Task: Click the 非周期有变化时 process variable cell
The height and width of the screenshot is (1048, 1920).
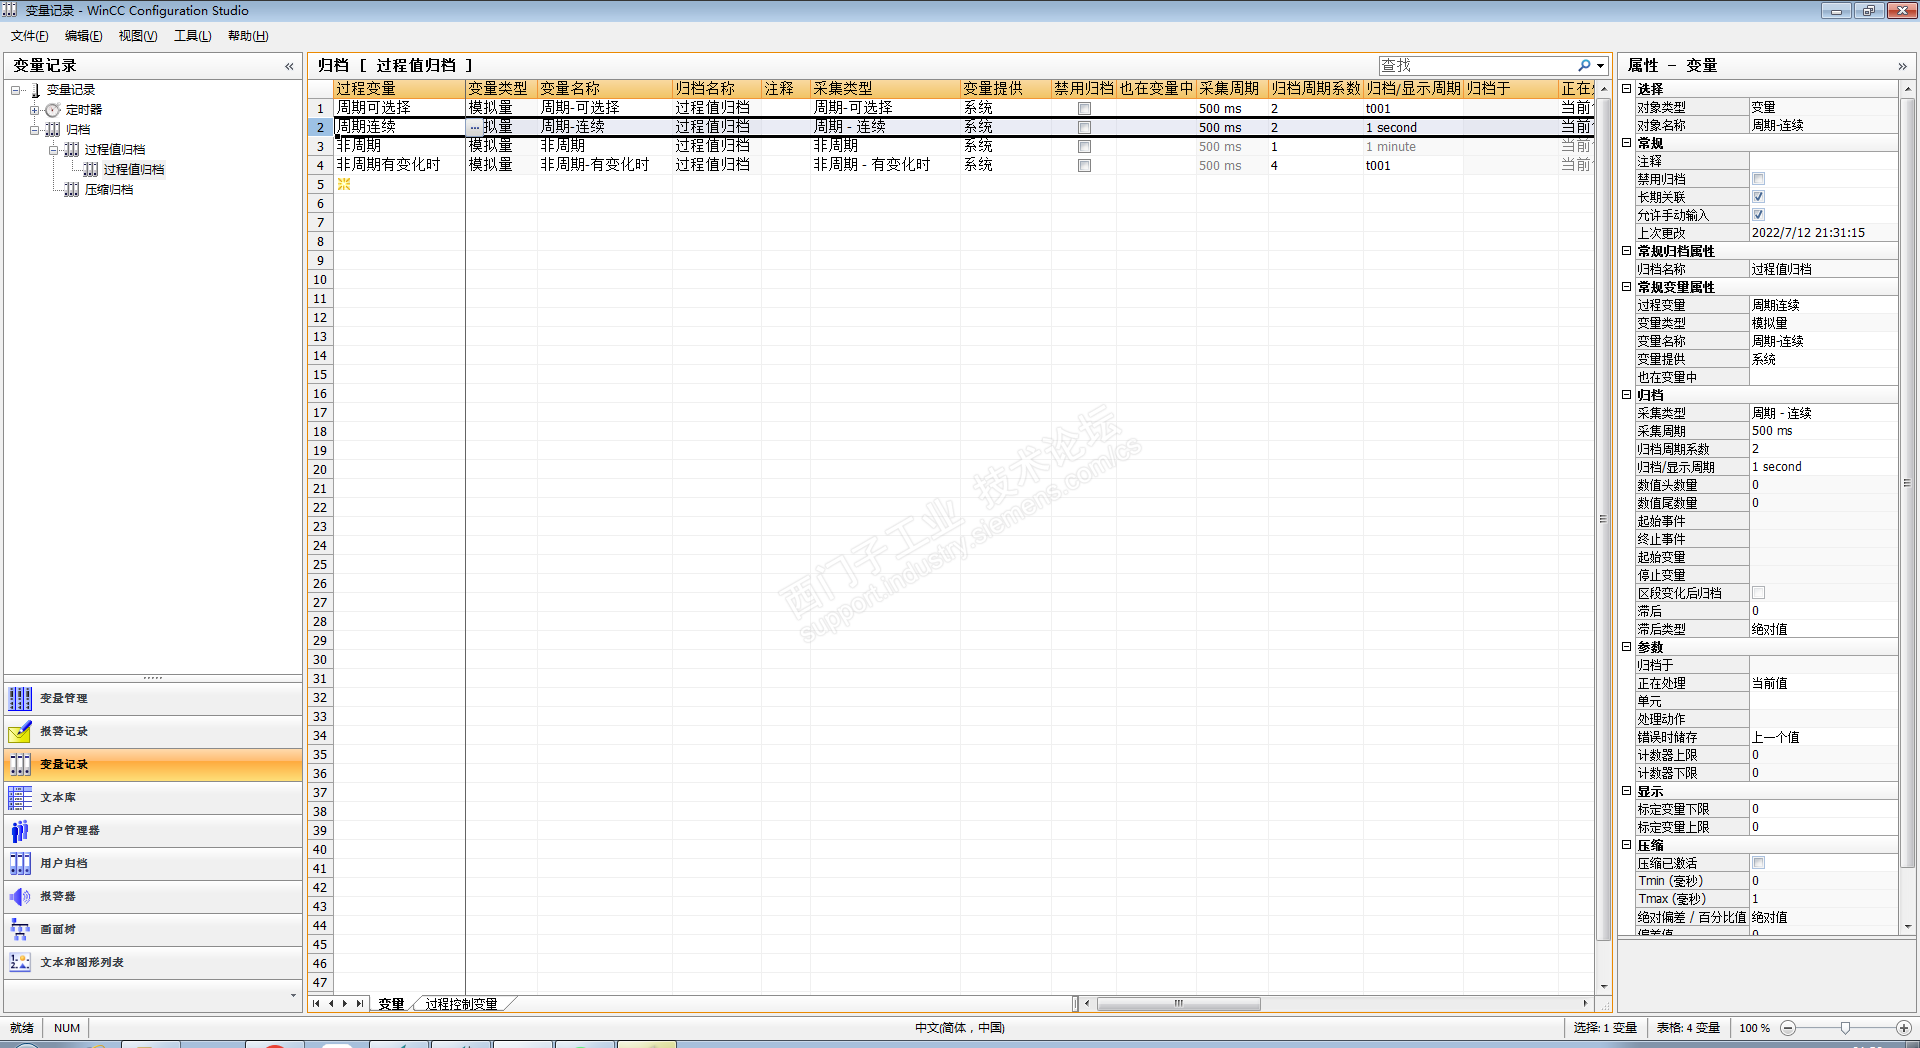Action: pyautogui.click(x=399, y=165)
